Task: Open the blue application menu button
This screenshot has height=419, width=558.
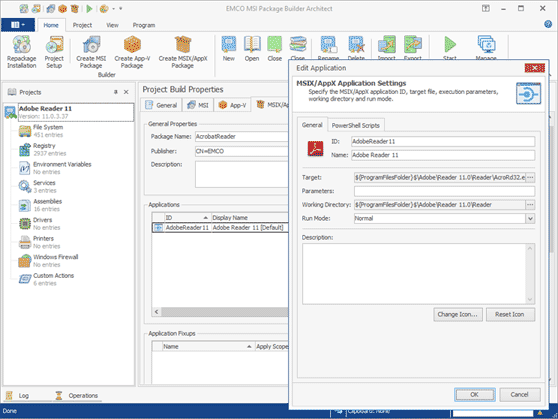Action: [18, 25]
